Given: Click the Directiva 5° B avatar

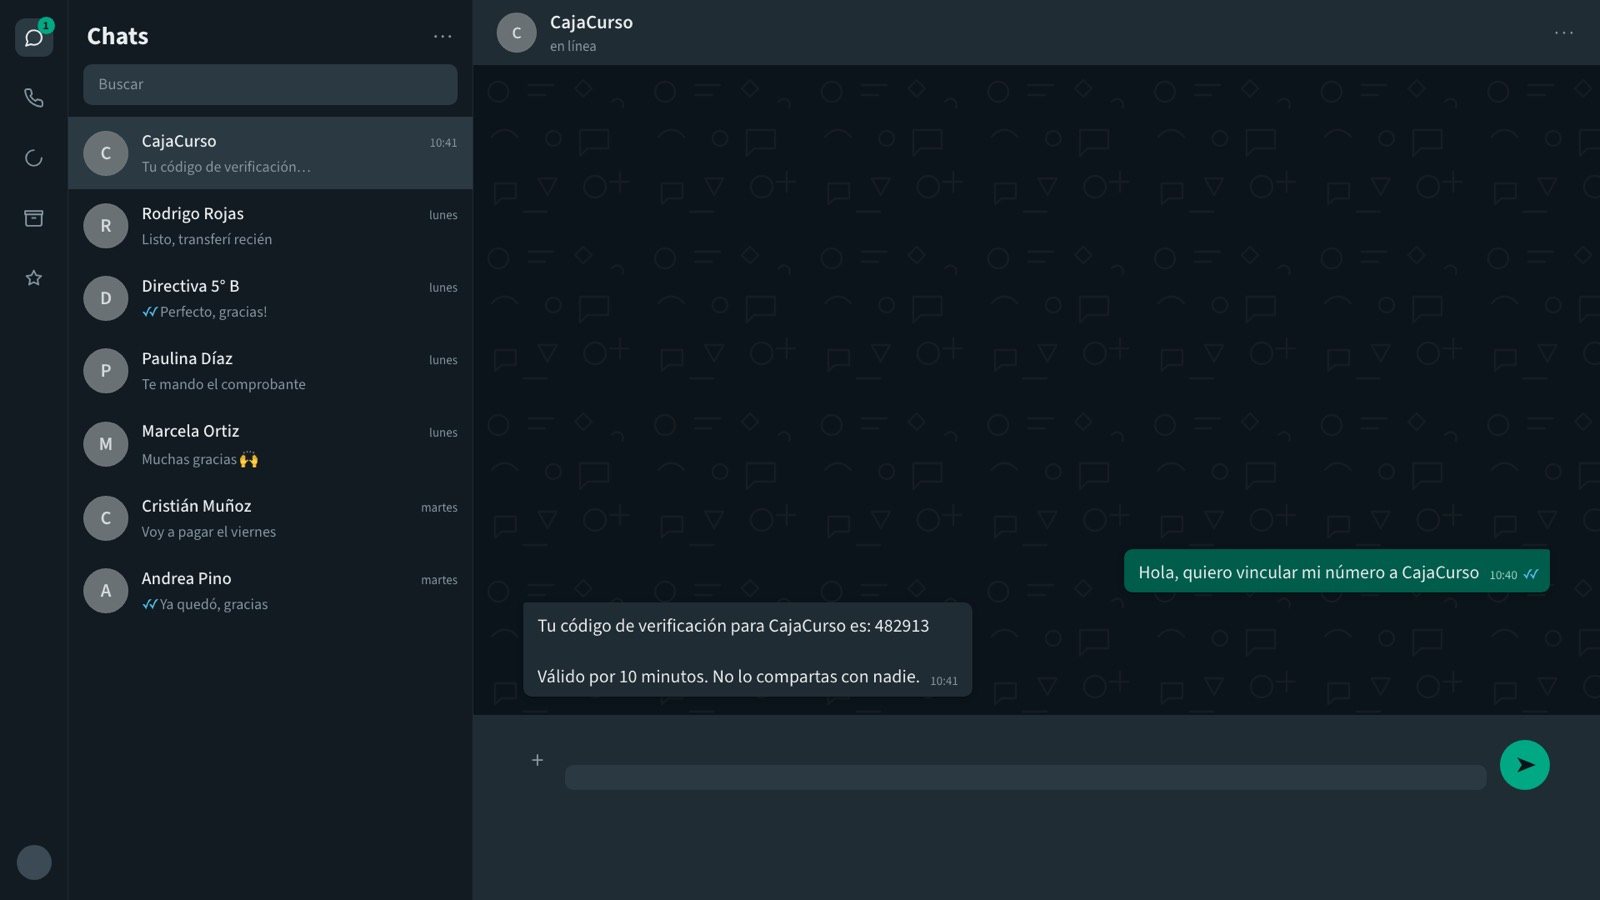Looking at the screenshot, I should 106,298.
